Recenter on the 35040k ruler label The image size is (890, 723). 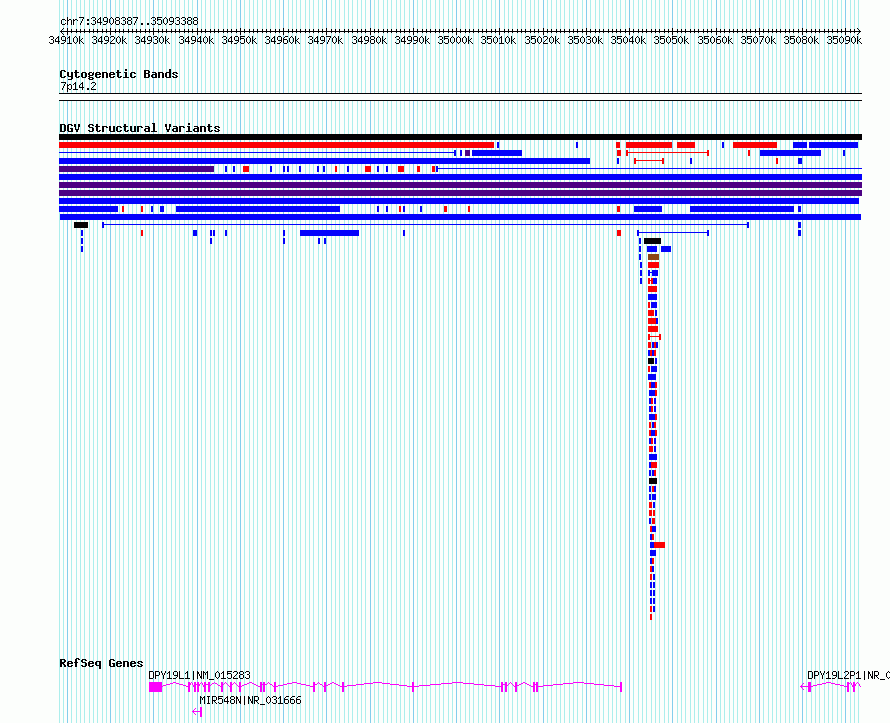(x=628, y=40)
